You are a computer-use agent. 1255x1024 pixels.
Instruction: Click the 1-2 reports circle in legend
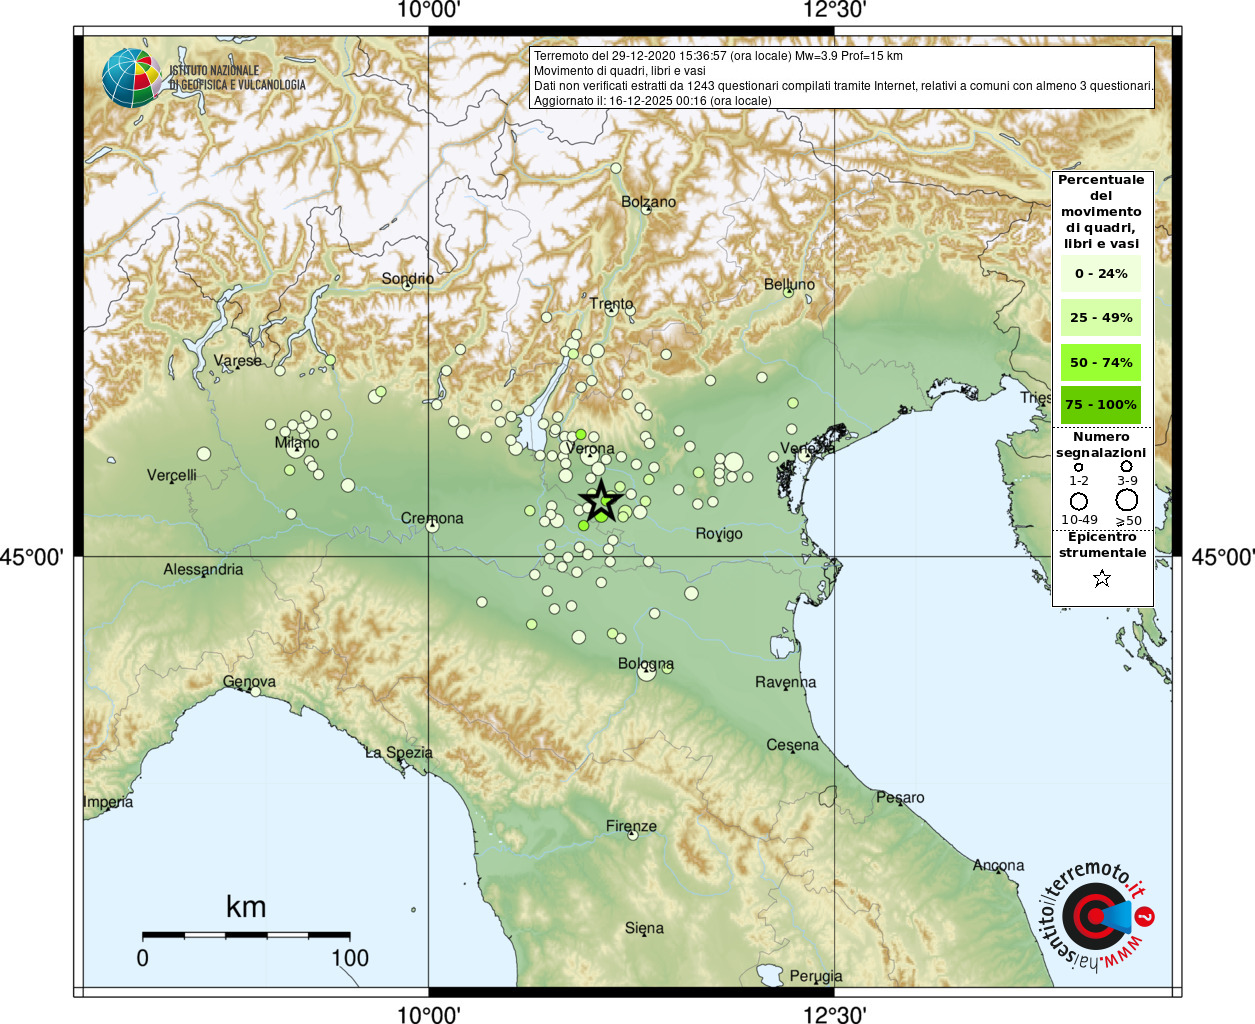click(1078, 467)
